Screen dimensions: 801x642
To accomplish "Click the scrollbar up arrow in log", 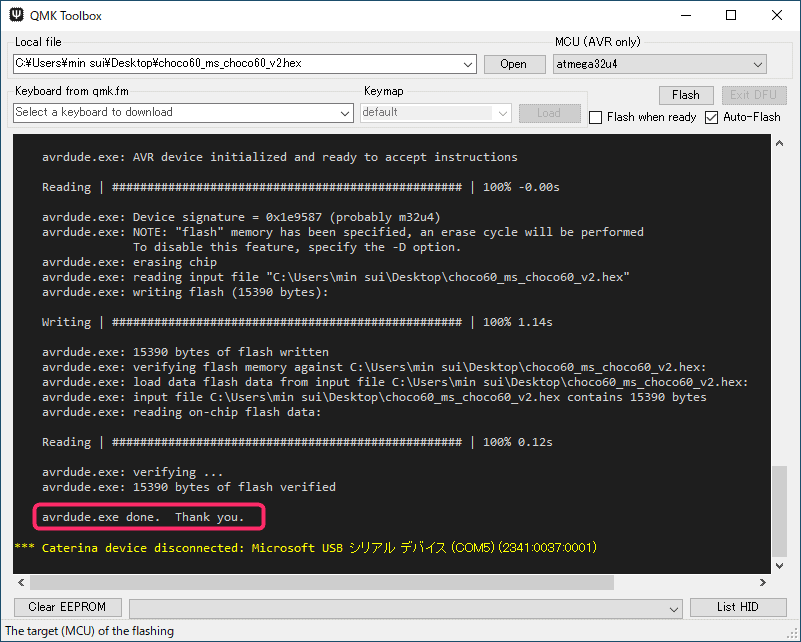I will (x=779, y=145).
